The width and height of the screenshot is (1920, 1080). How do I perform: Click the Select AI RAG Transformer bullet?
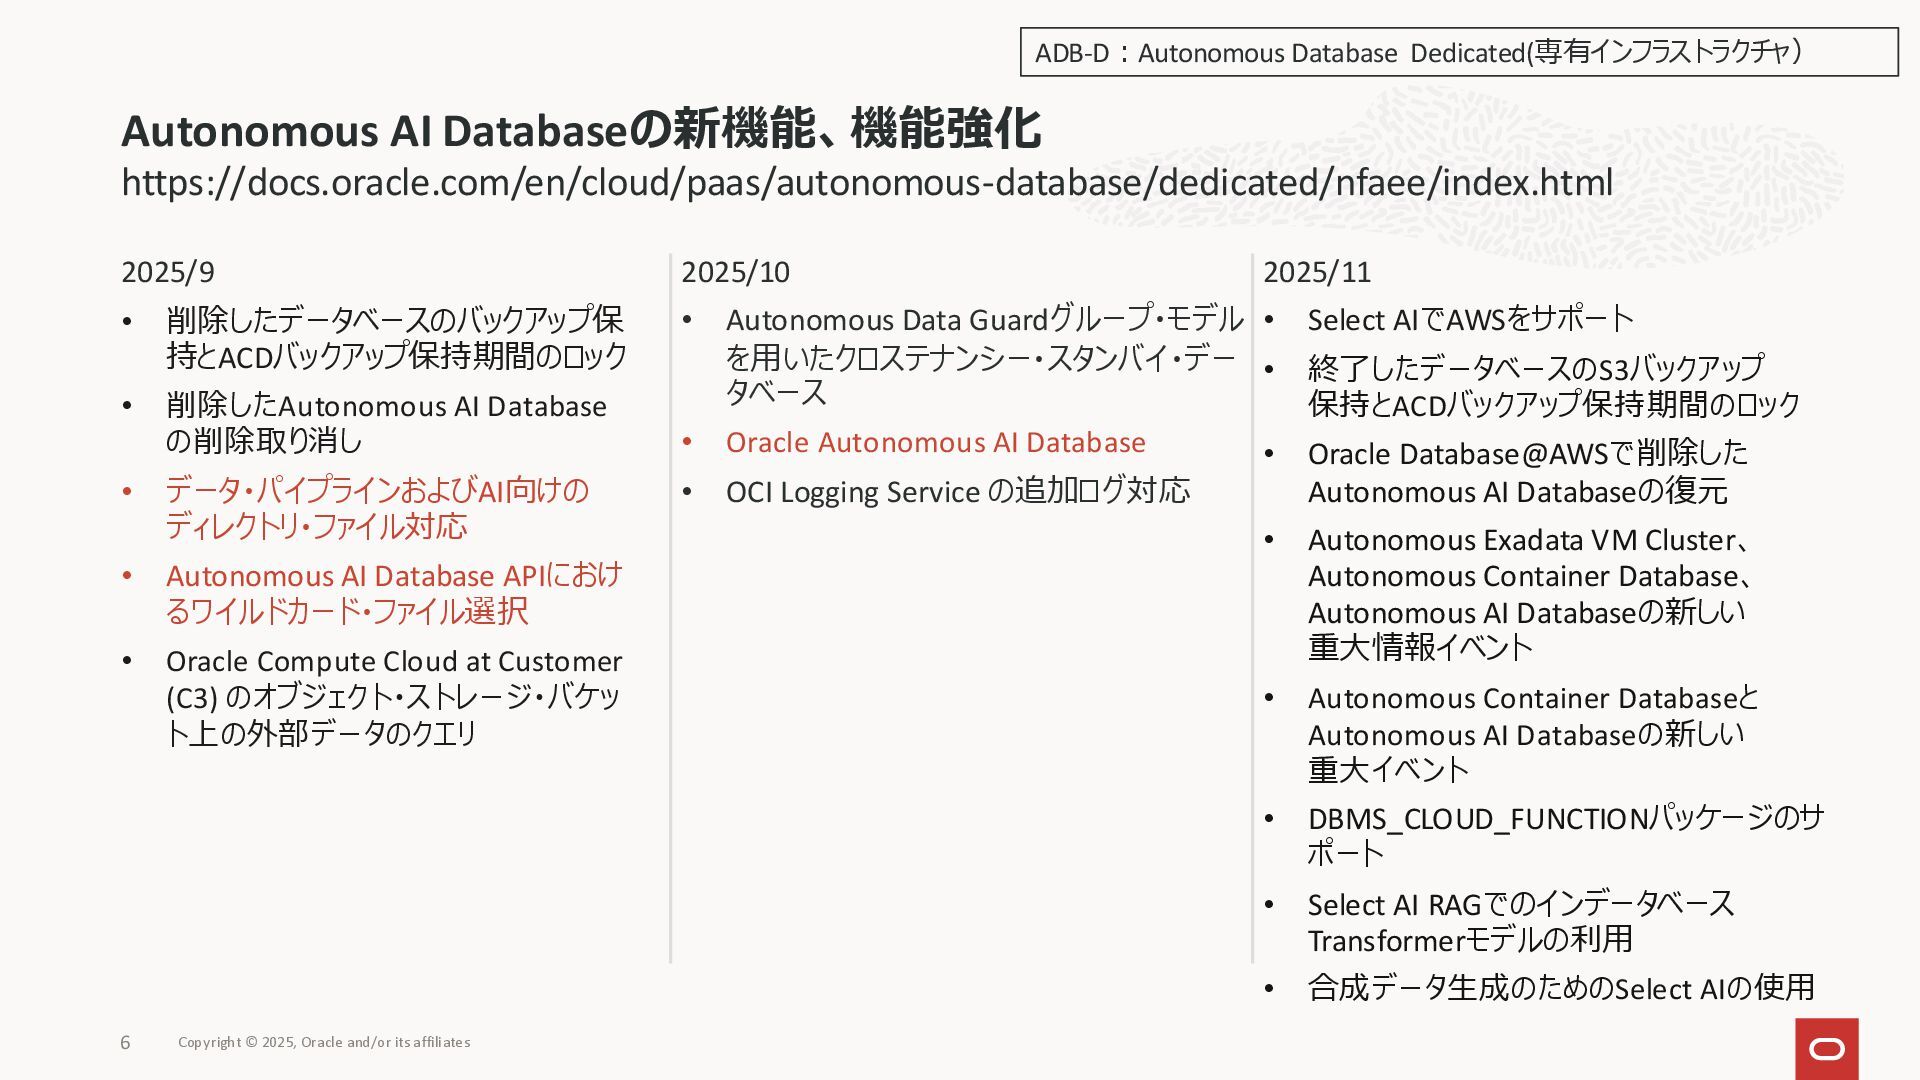click(1520, 922)
